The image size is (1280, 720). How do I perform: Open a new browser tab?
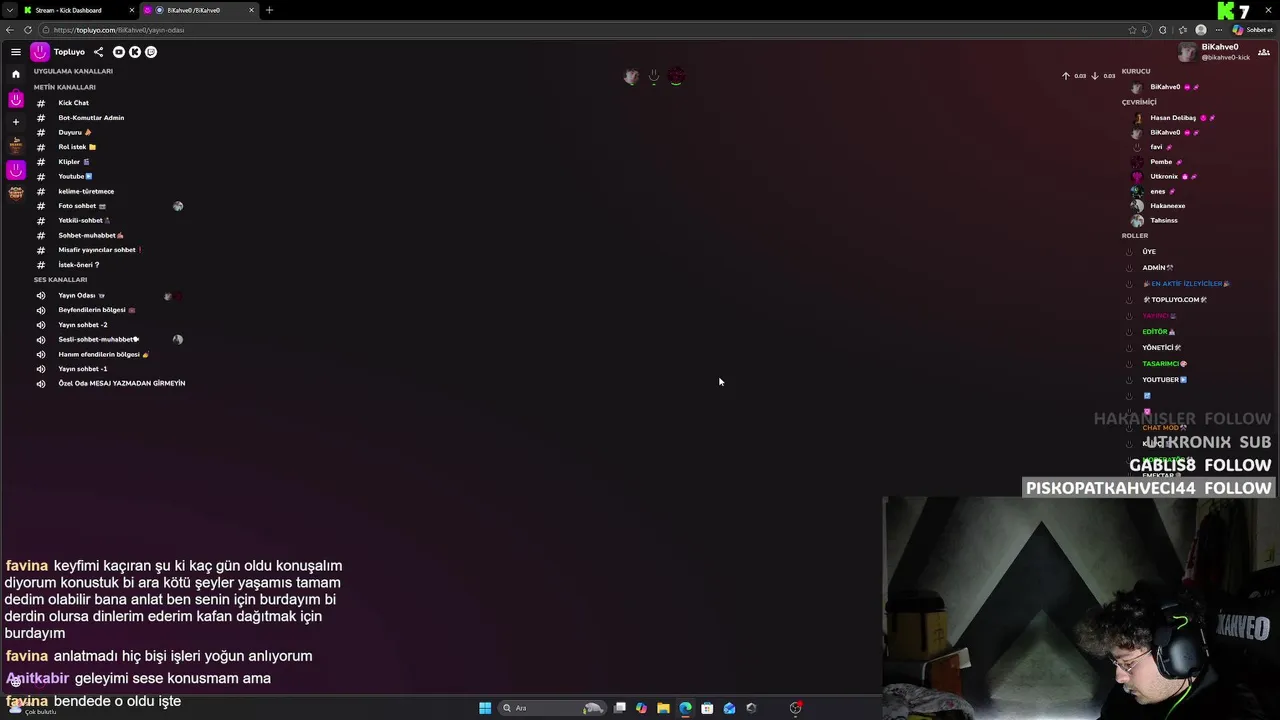[x=269, y=10]
